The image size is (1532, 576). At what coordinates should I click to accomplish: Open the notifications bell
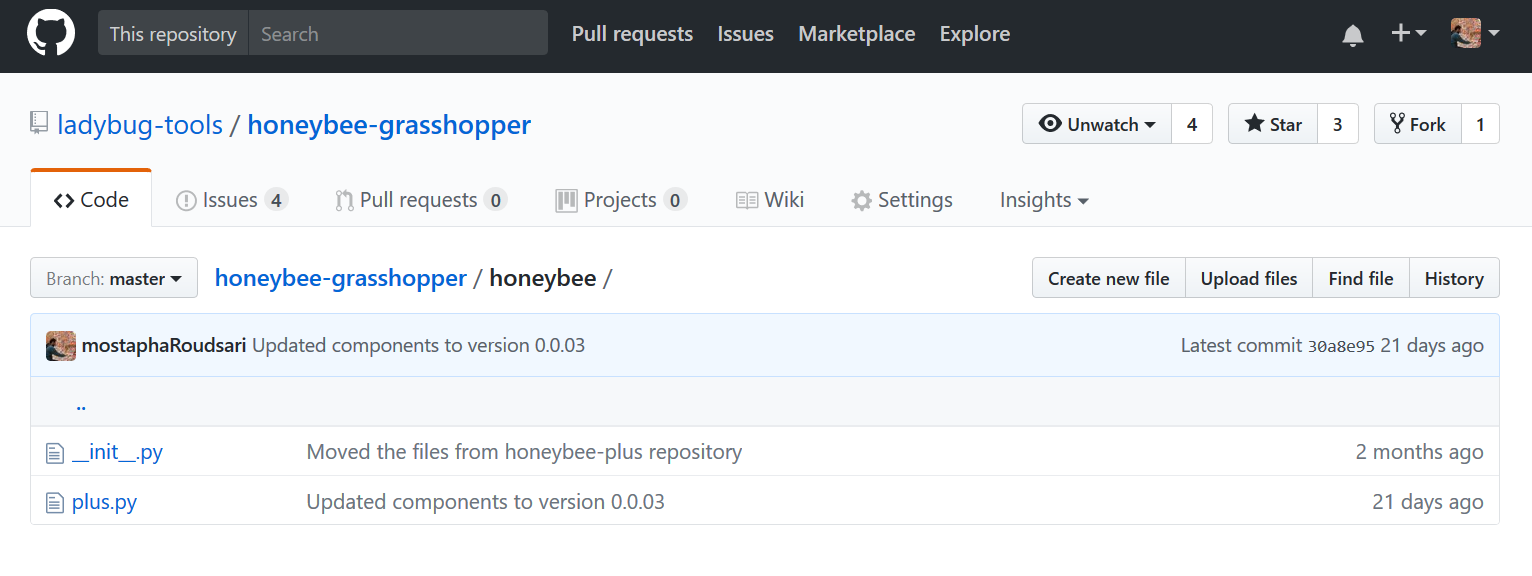pos(1352,34)
